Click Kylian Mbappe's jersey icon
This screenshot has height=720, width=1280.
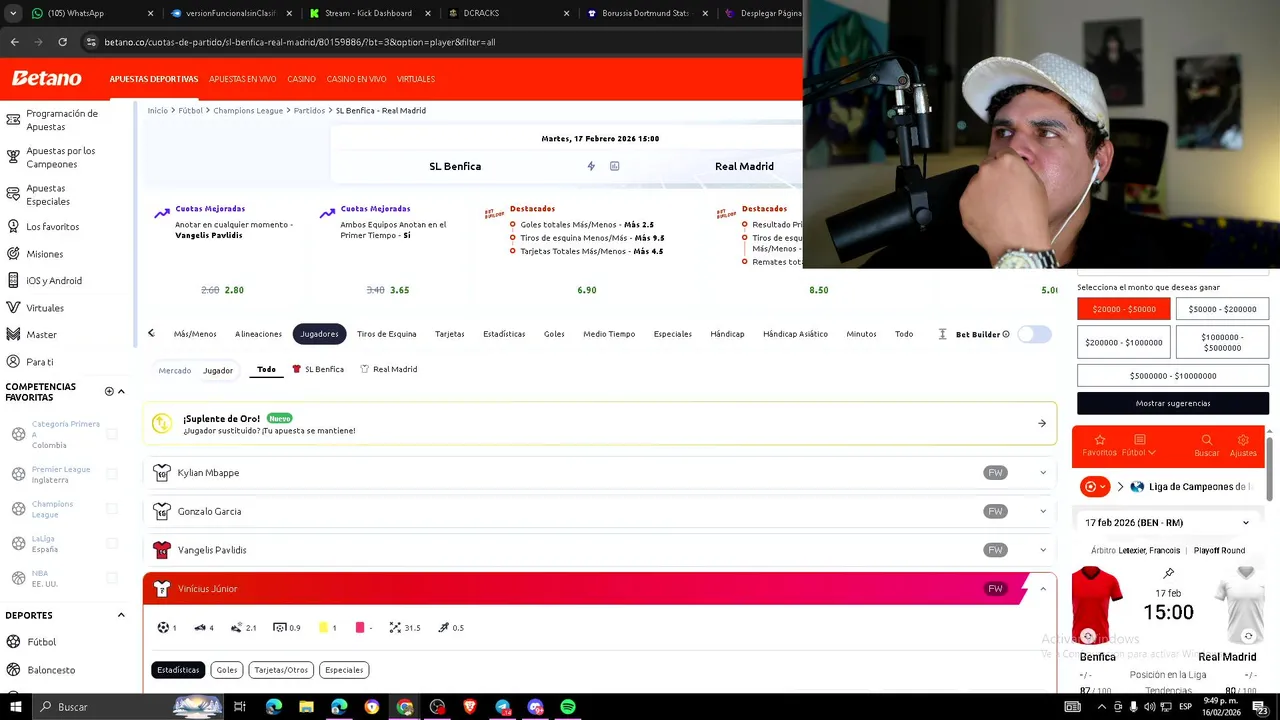tap(162, 473)
